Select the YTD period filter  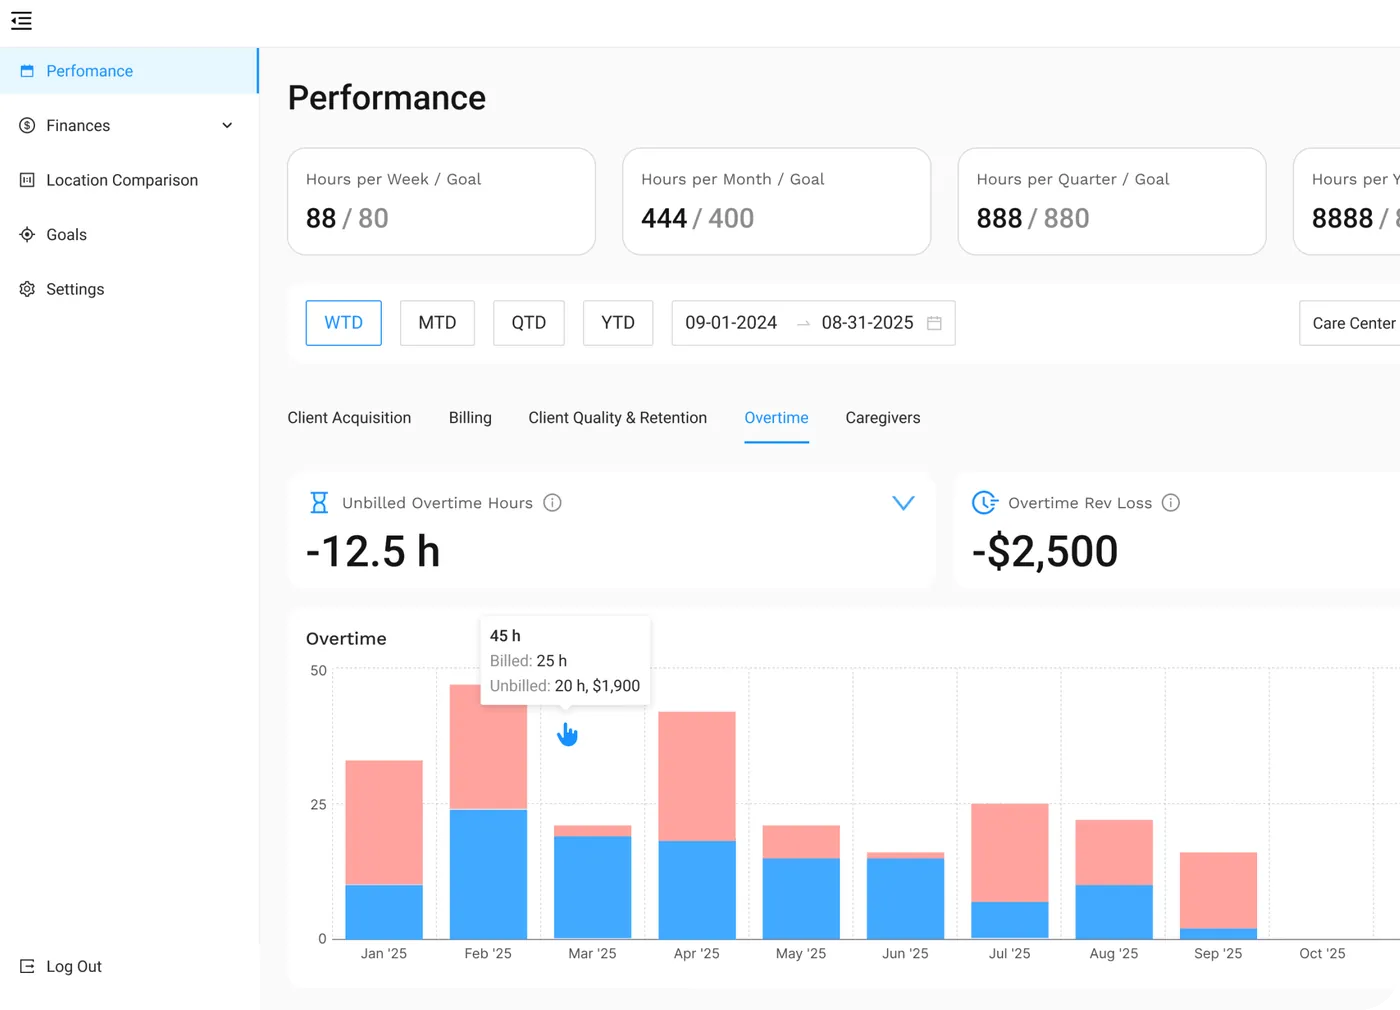point(618,323)
